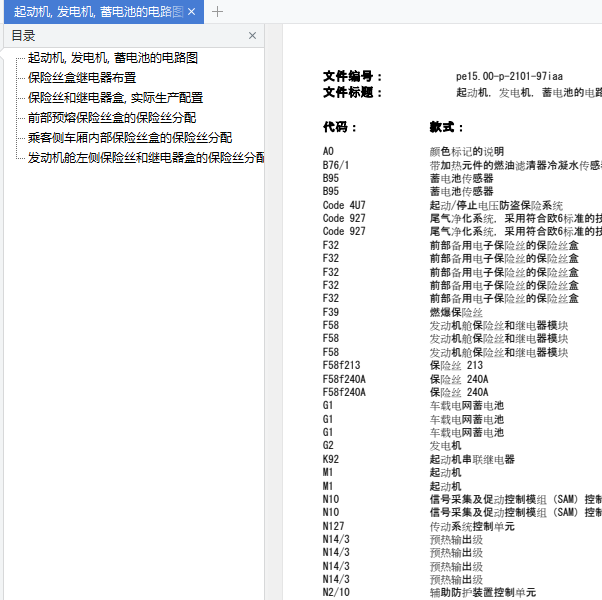Click code K92 in the list
602x600 pixels.
pos(331,459)
